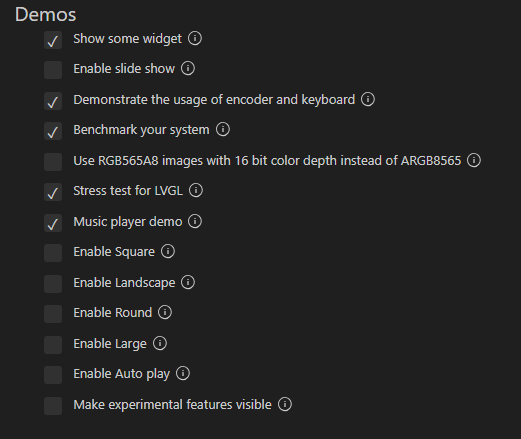The image size is (521, 439).
Task: Show info for Enable Auto play
Action: click(183, 373)
